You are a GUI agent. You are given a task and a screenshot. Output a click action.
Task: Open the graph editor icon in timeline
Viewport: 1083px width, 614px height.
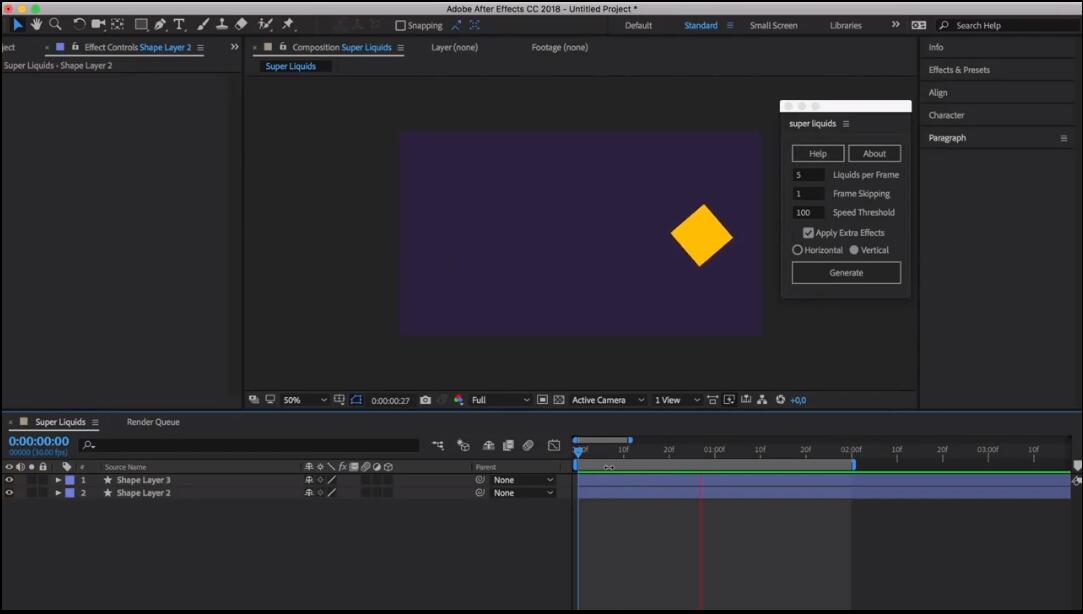click(554, 445)
